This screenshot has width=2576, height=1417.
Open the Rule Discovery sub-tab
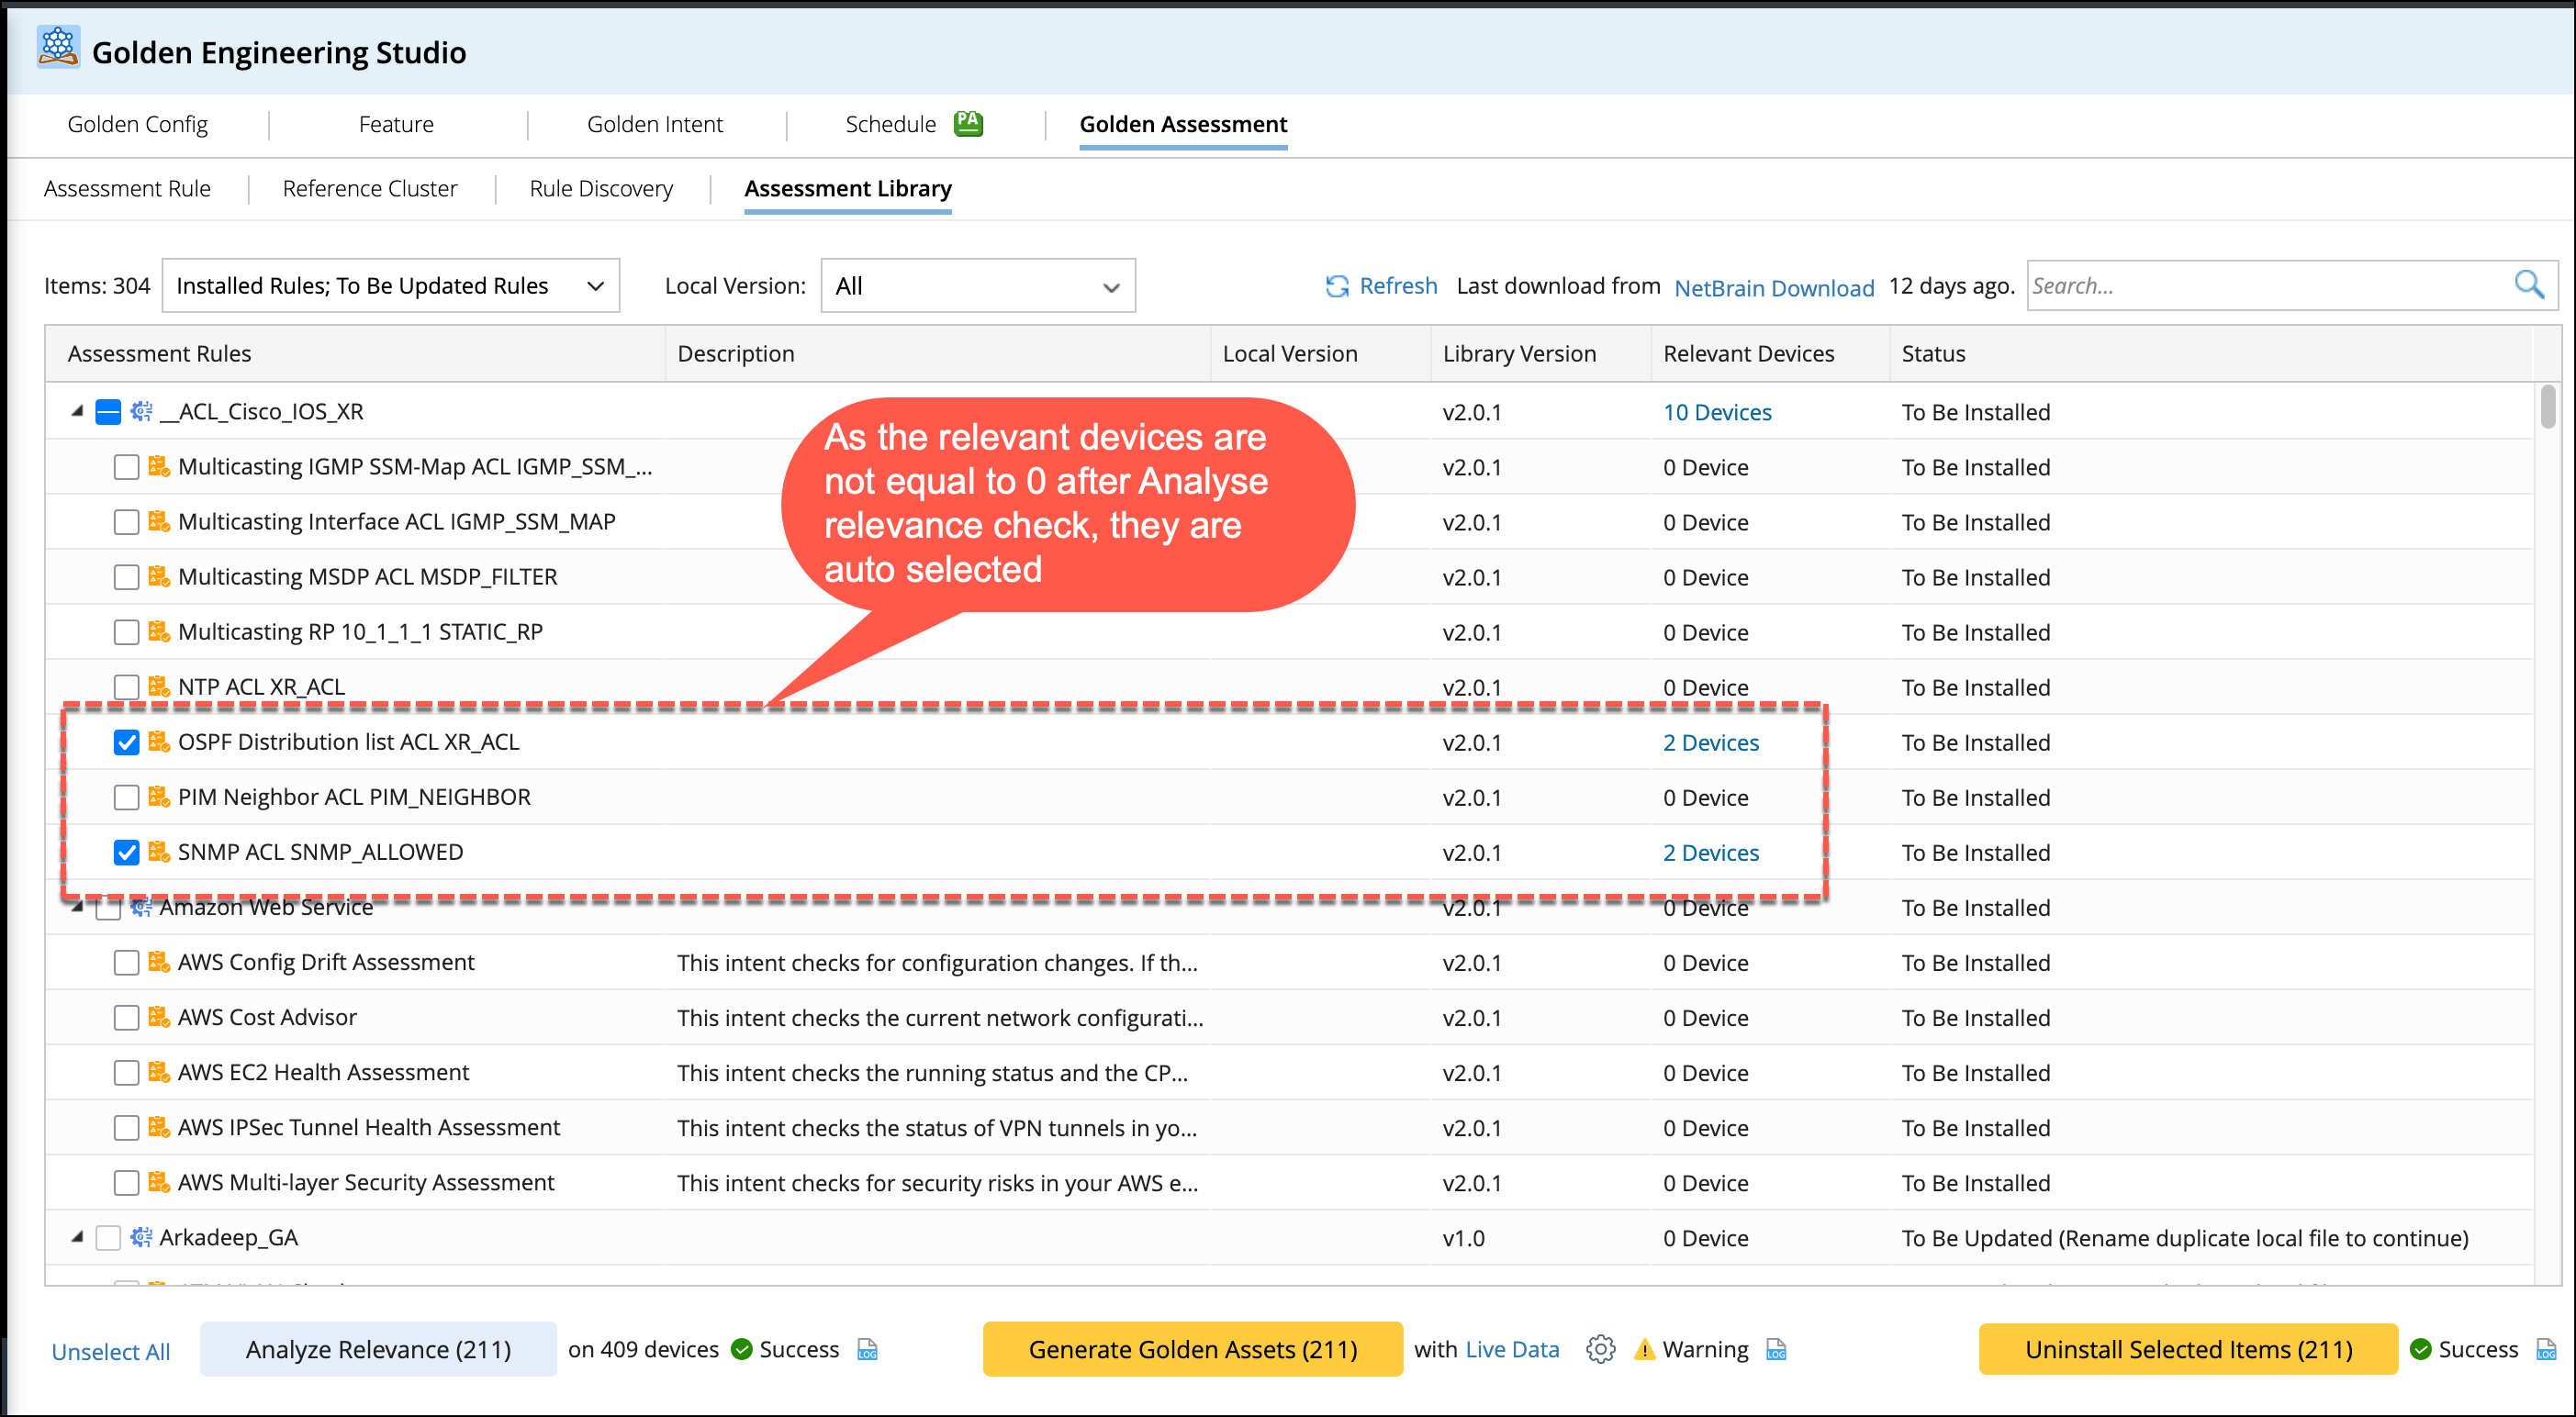coord(601,188)
